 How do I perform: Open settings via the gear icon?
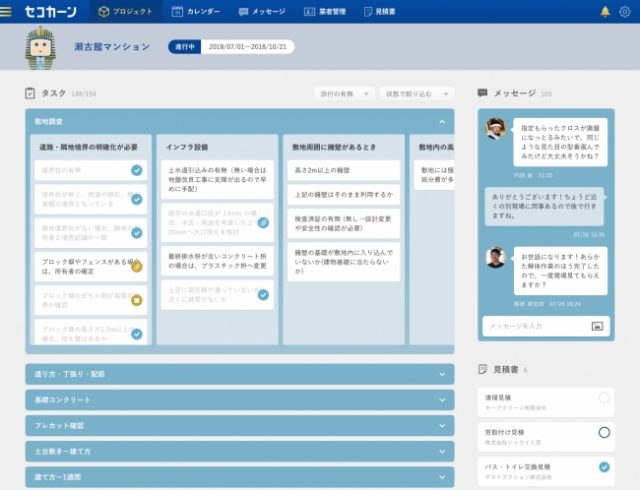[625, 12]
